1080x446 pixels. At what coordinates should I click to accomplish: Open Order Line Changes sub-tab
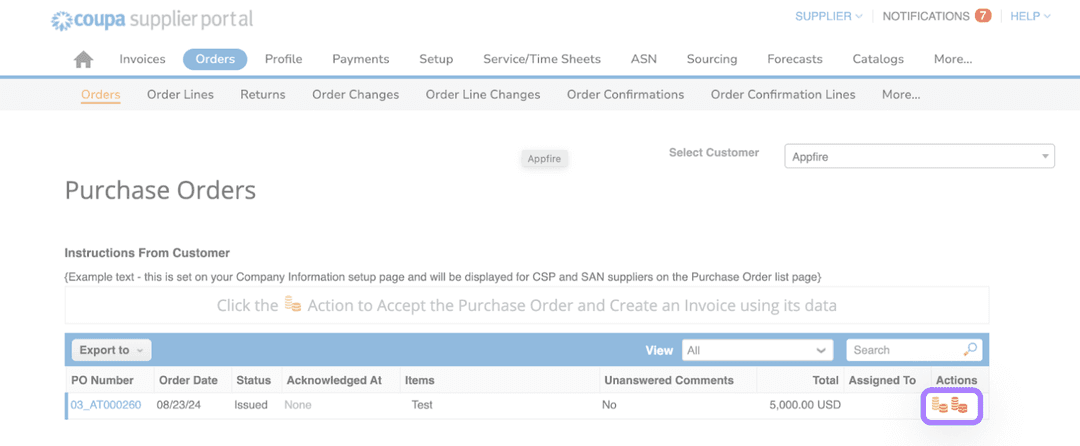pos(483,94)
